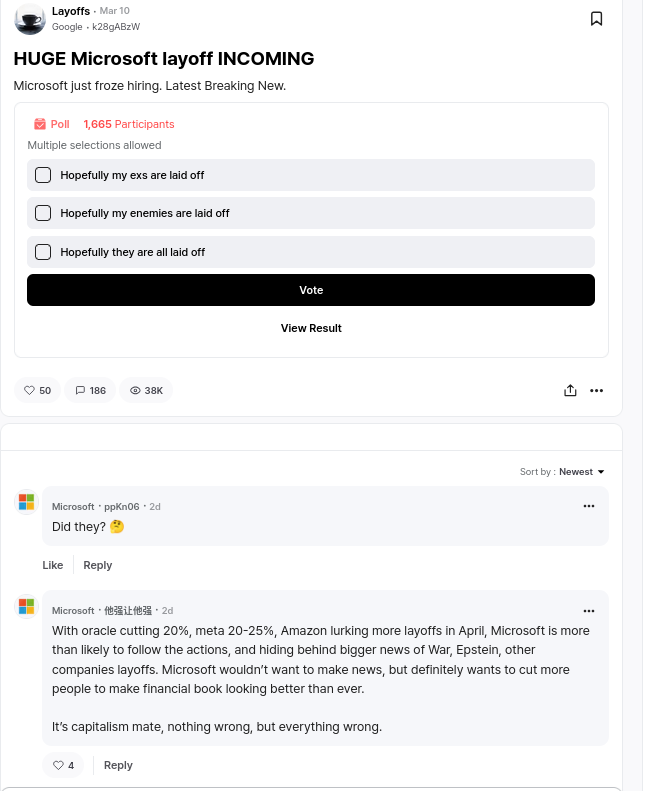Open the Layoffs channel link
The height and width of the screenshot is (791, 650).
(x=71, y=11)
